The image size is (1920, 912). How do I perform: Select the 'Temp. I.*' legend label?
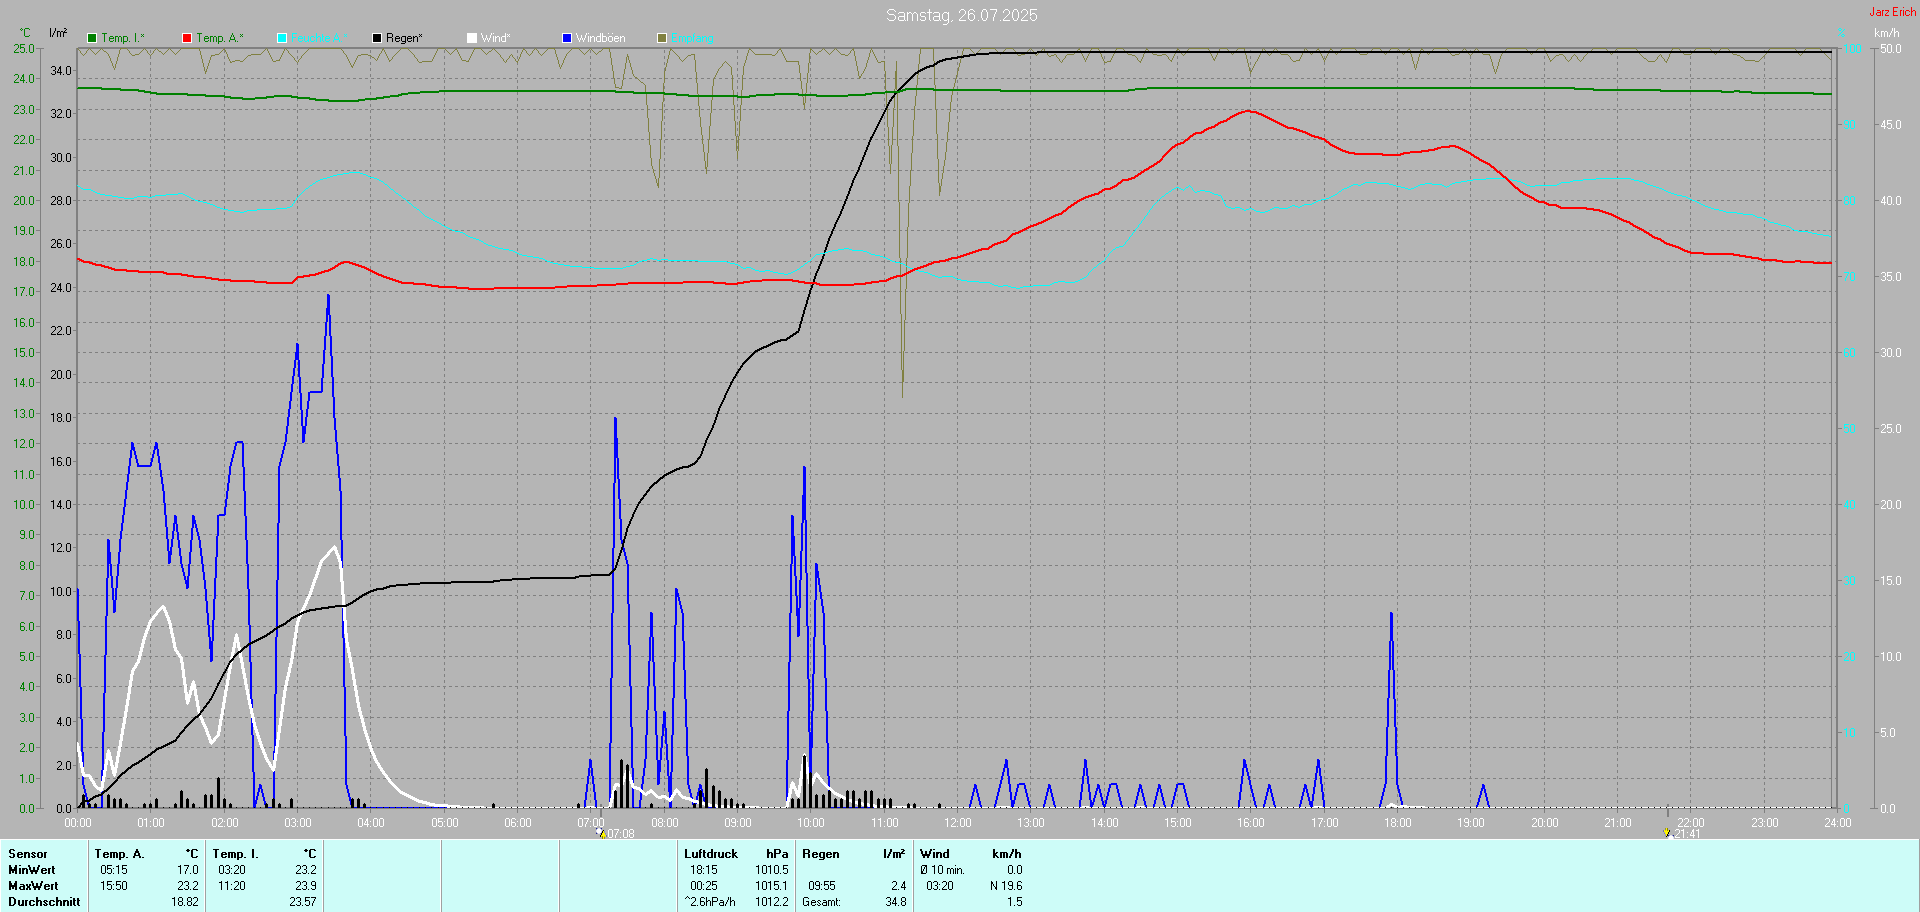[x=123, y=38]
